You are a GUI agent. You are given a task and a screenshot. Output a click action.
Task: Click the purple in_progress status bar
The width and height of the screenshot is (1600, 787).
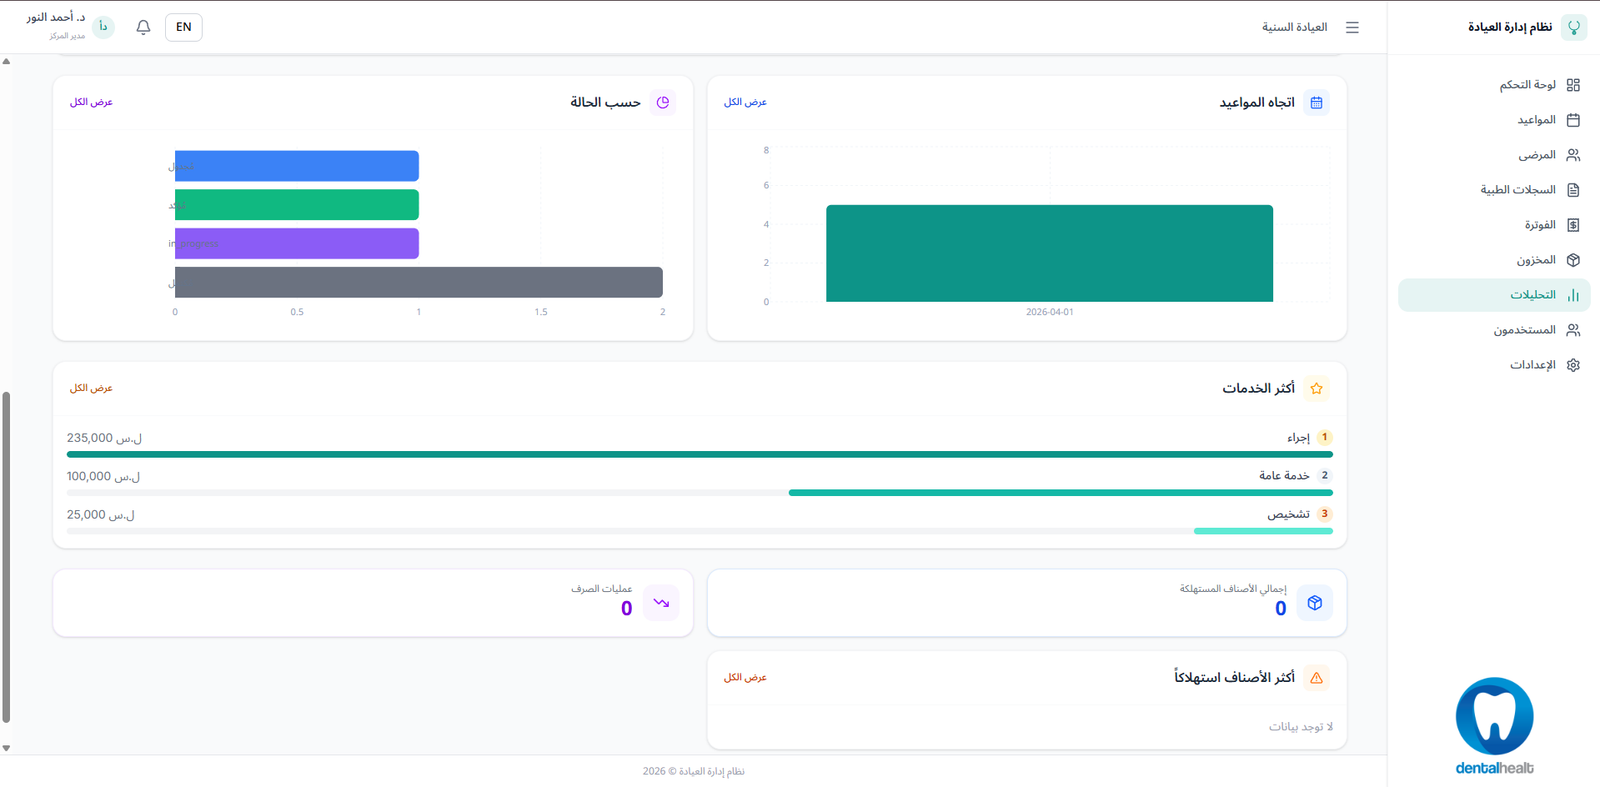pos(297,243)
